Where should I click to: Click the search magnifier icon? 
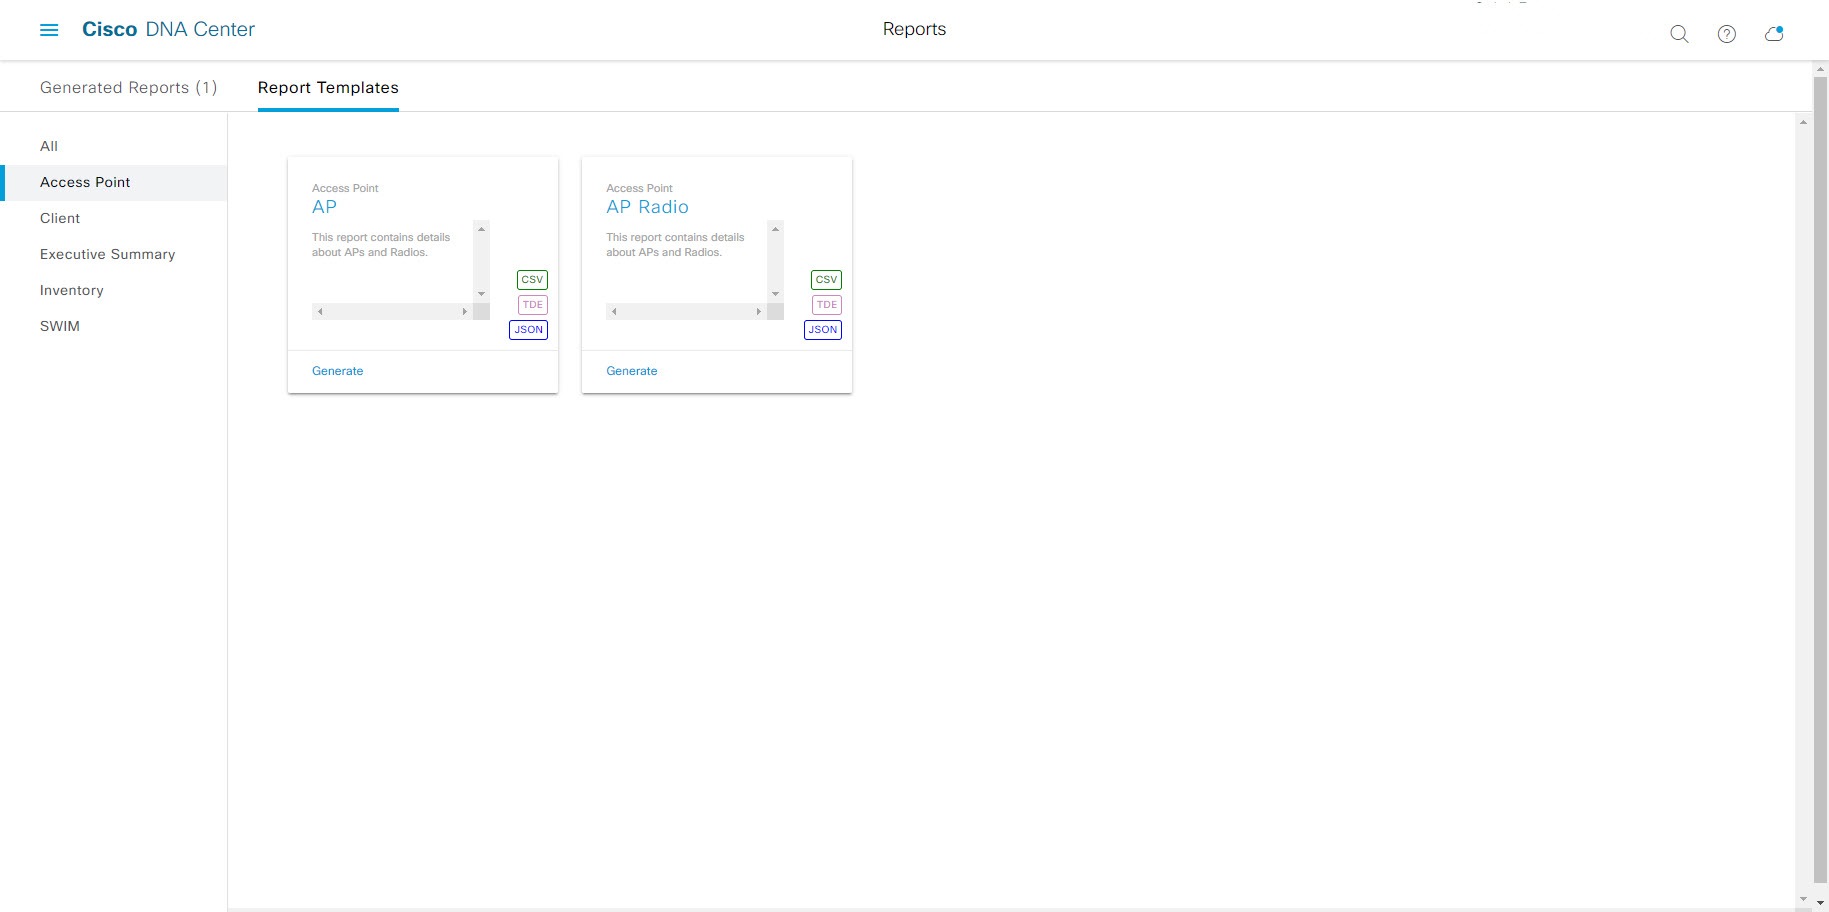1679,34
